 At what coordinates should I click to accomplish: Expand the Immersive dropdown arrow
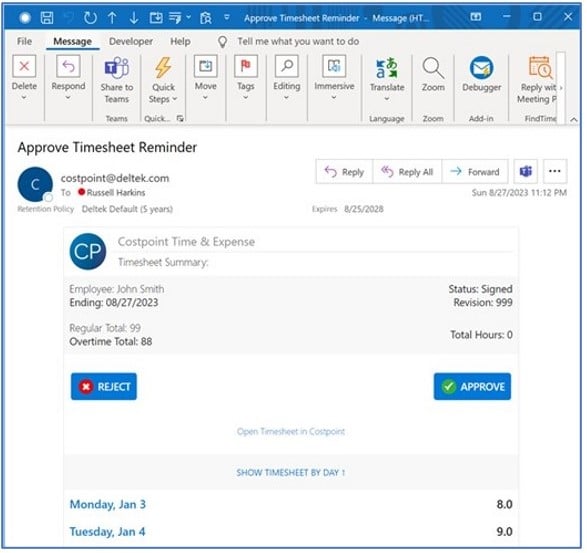pyautogui.click(x=334, y=98)
